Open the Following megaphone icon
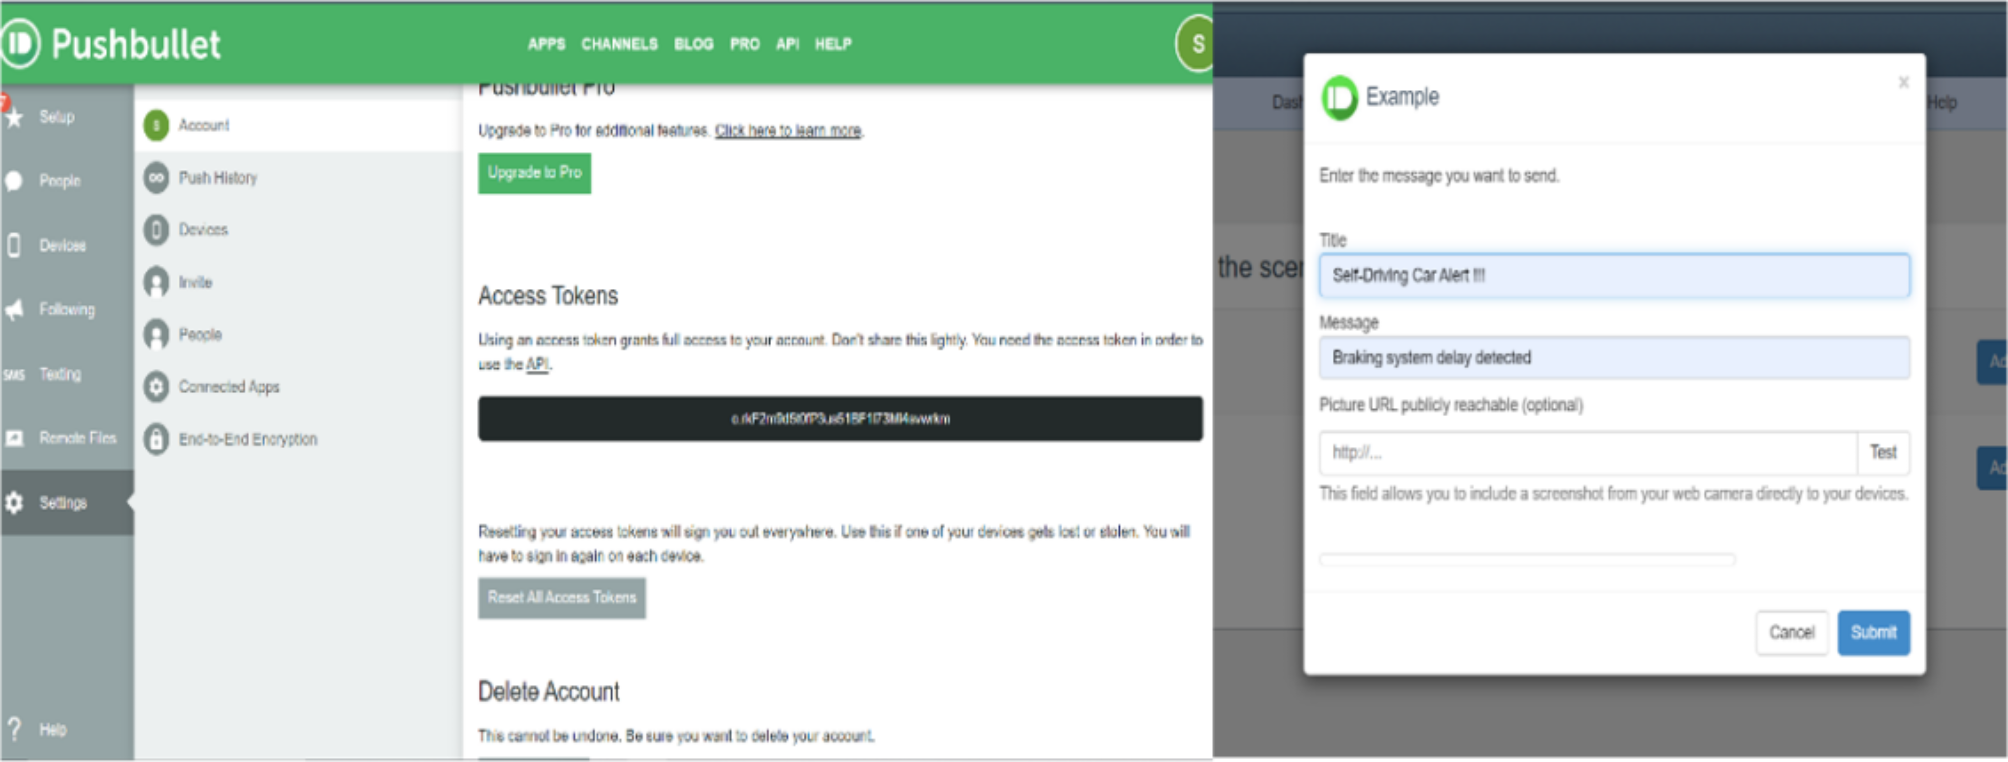Viewport: 2008px width, 762px height. pos(14,310)
